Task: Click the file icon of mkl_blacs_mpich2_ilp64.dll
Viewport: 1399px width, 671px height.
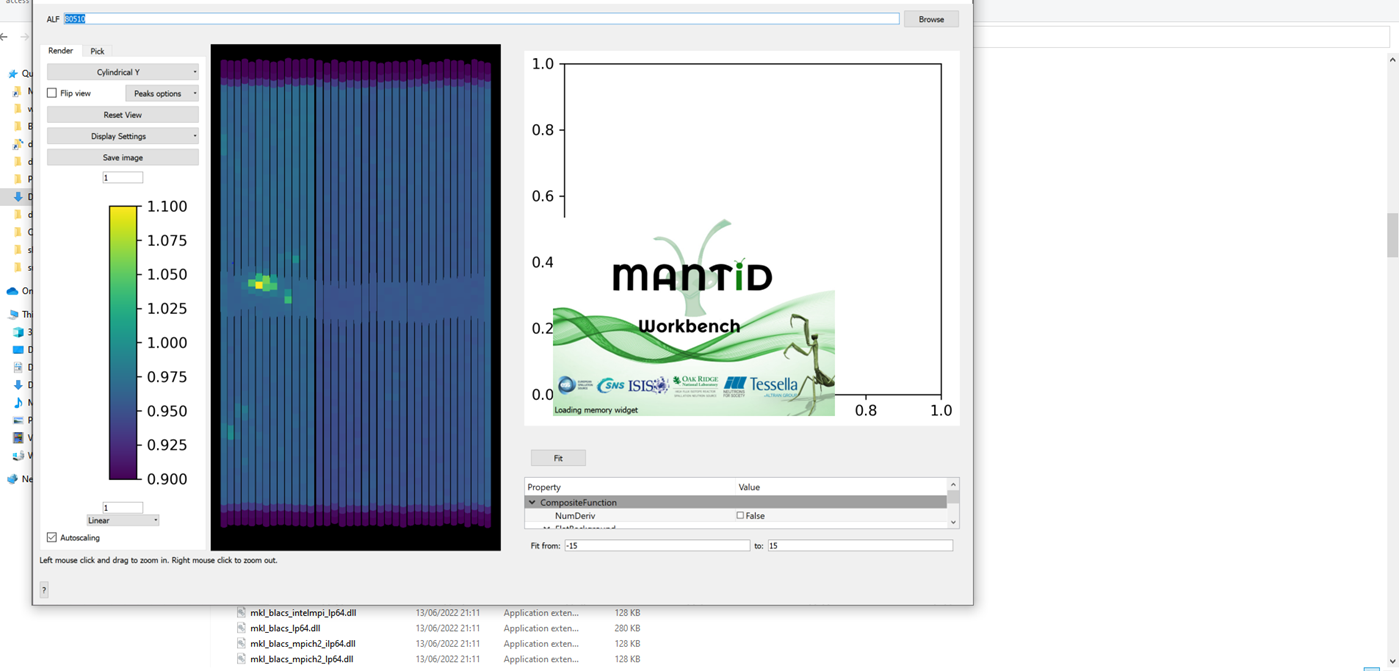Action: (241, 644)
